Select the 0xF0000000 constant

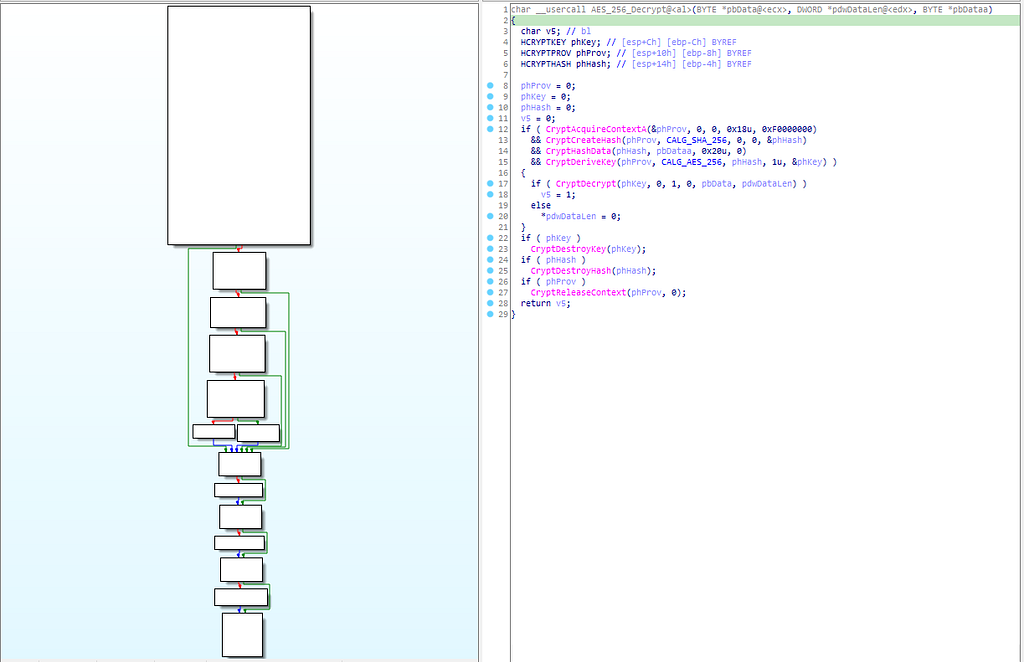[787, 129]
